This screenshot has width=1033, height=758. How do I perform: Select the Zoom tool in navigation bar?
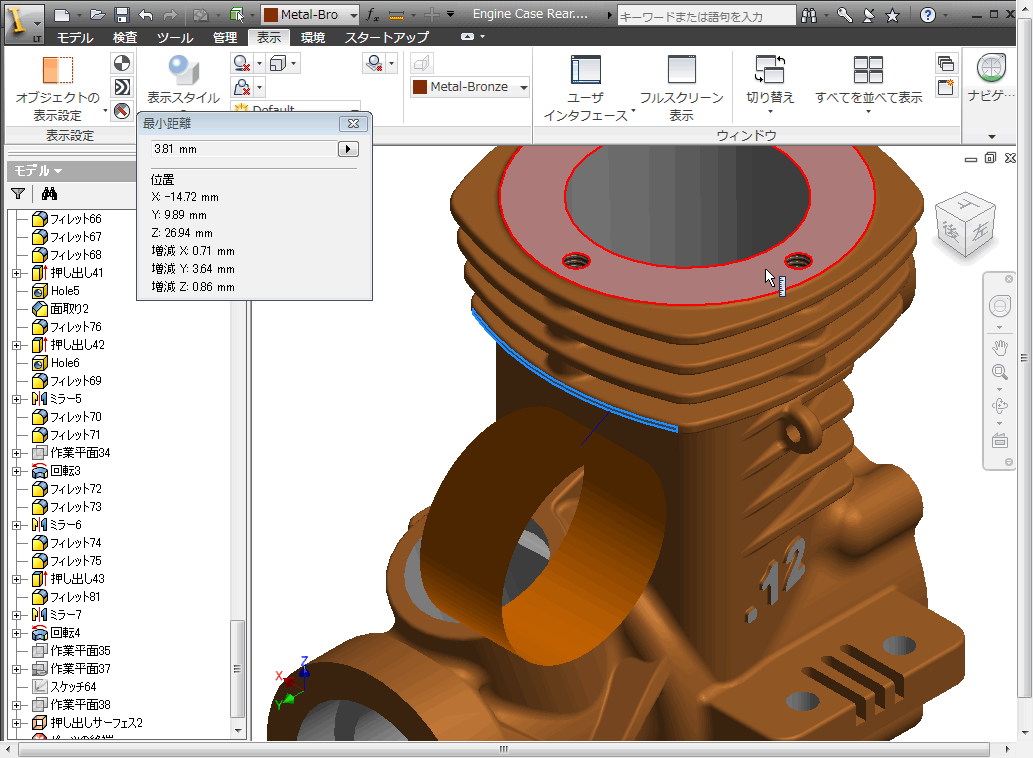[999, 372]
